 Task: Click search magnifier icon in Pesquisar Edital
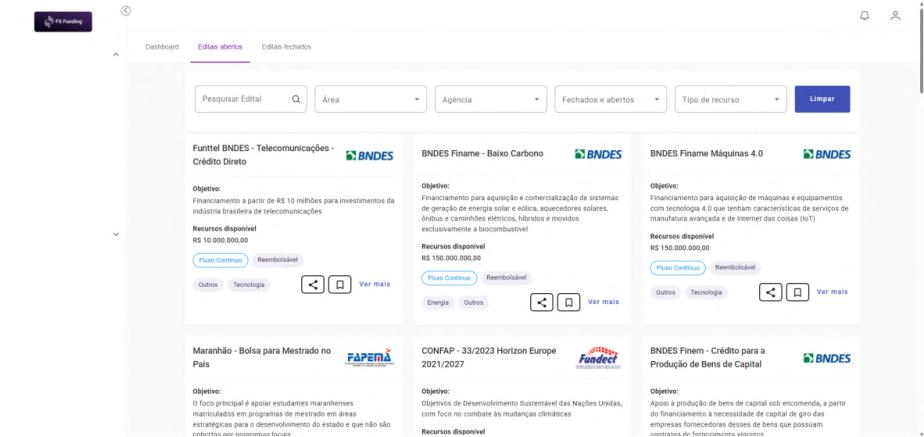click(x=296, y=100)
